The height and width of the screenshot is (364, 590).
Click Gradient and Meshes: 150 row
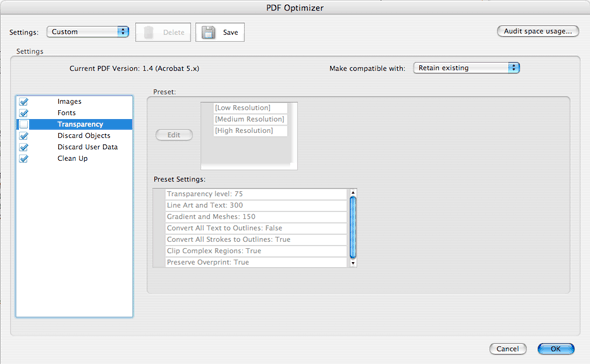tap(256, 216)
